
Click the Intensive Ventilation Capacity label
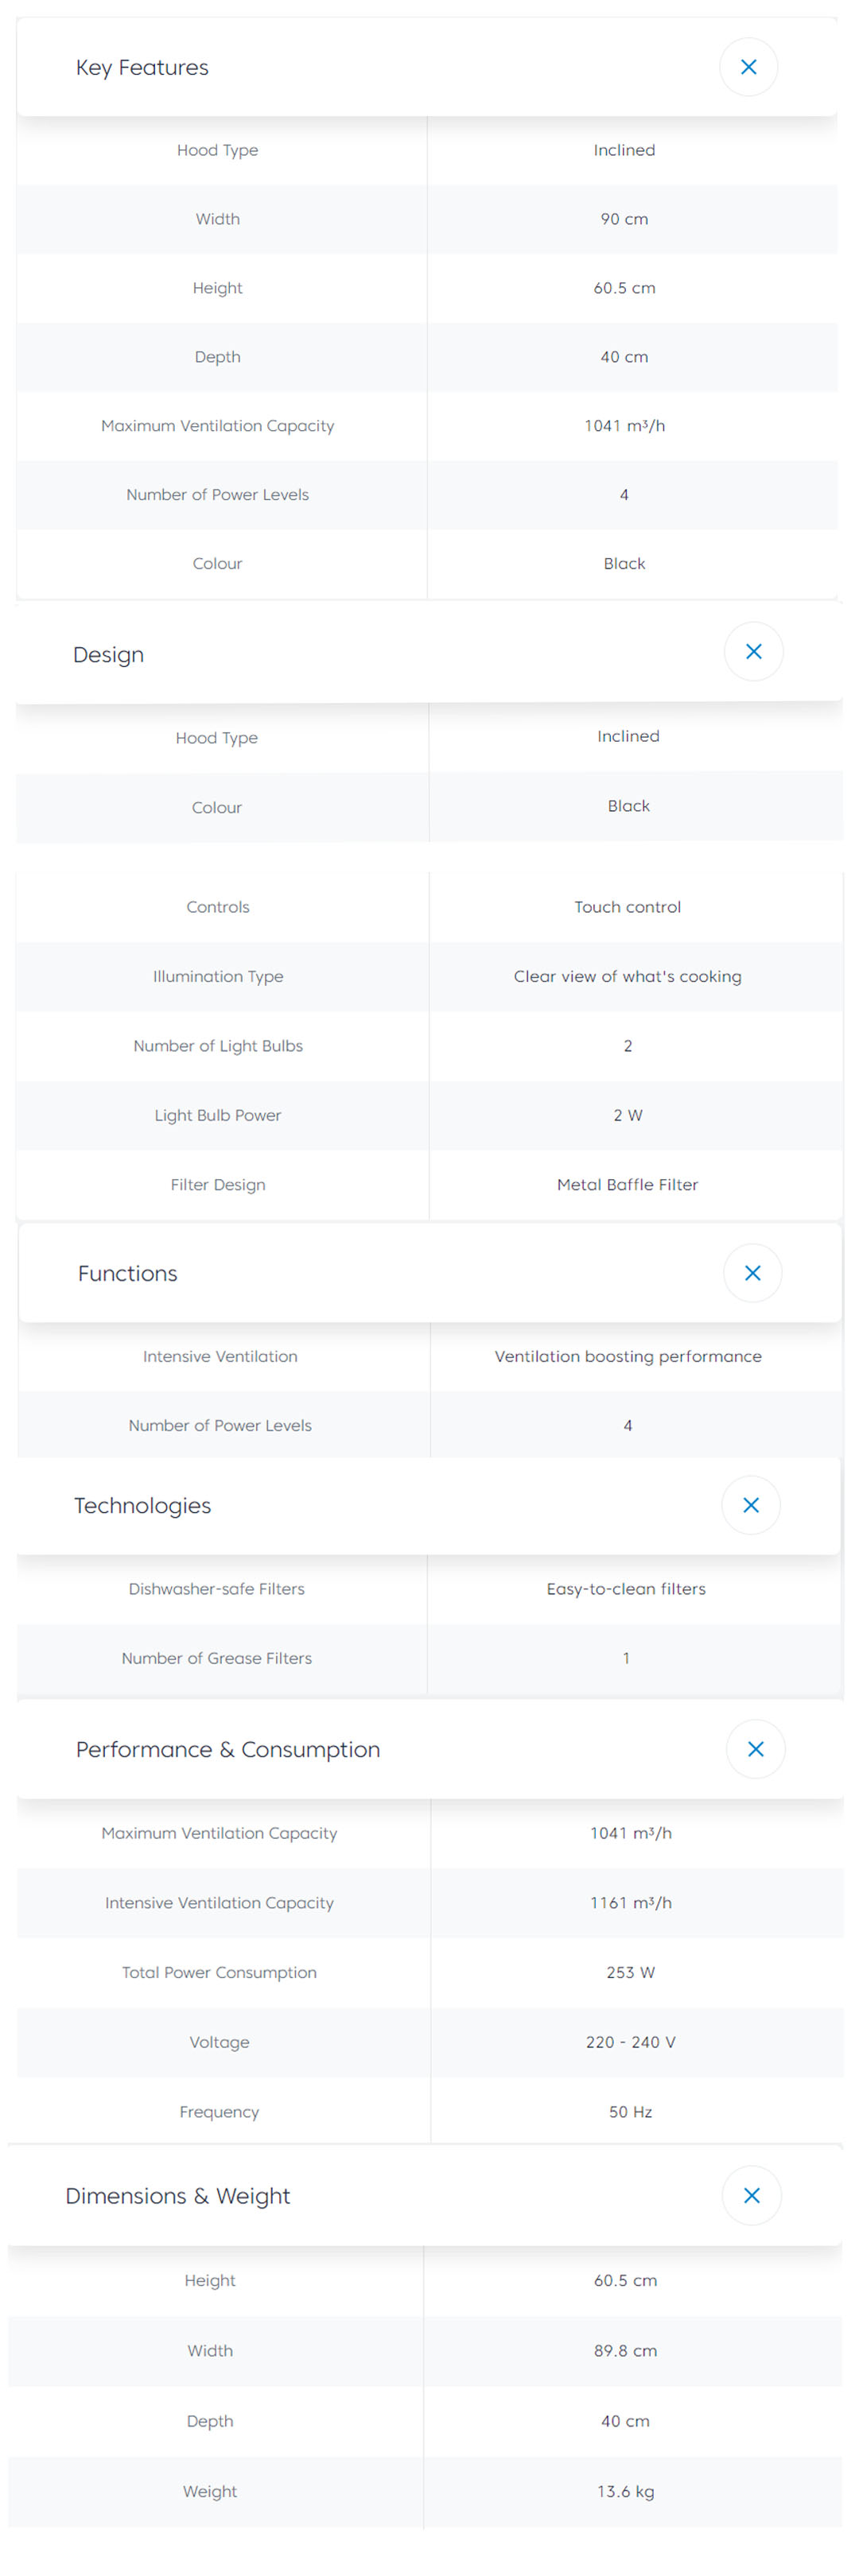click(x=219, y=1903)
